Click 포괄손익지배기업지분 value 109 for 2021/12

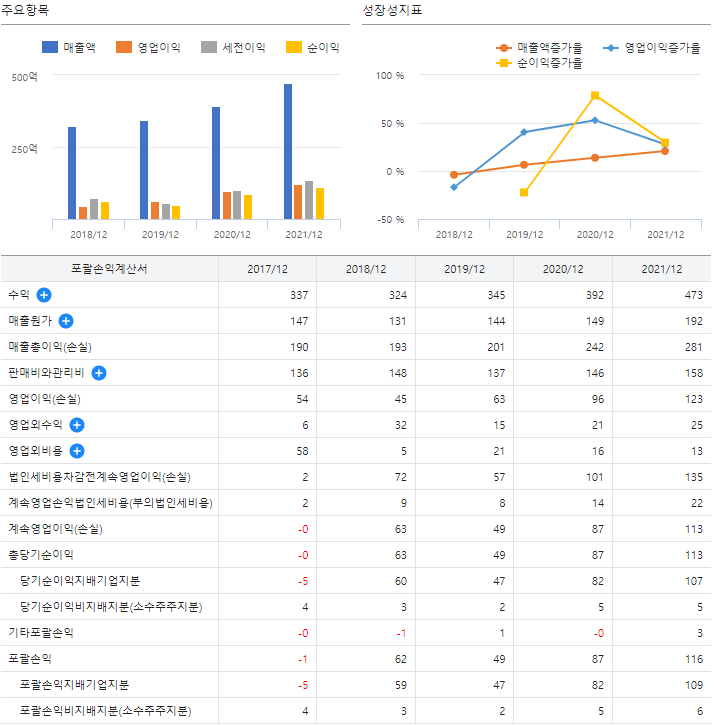694,685
